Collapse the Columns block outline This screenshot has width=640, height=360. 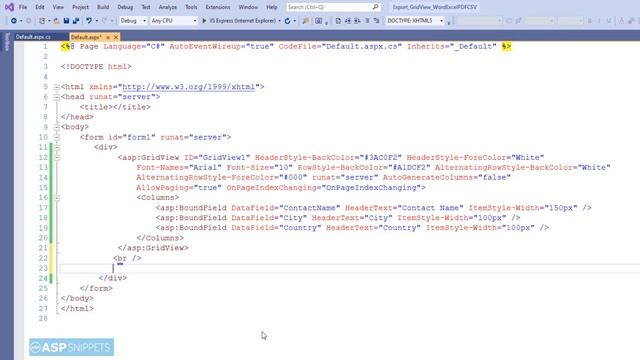[x=56, y=198]
